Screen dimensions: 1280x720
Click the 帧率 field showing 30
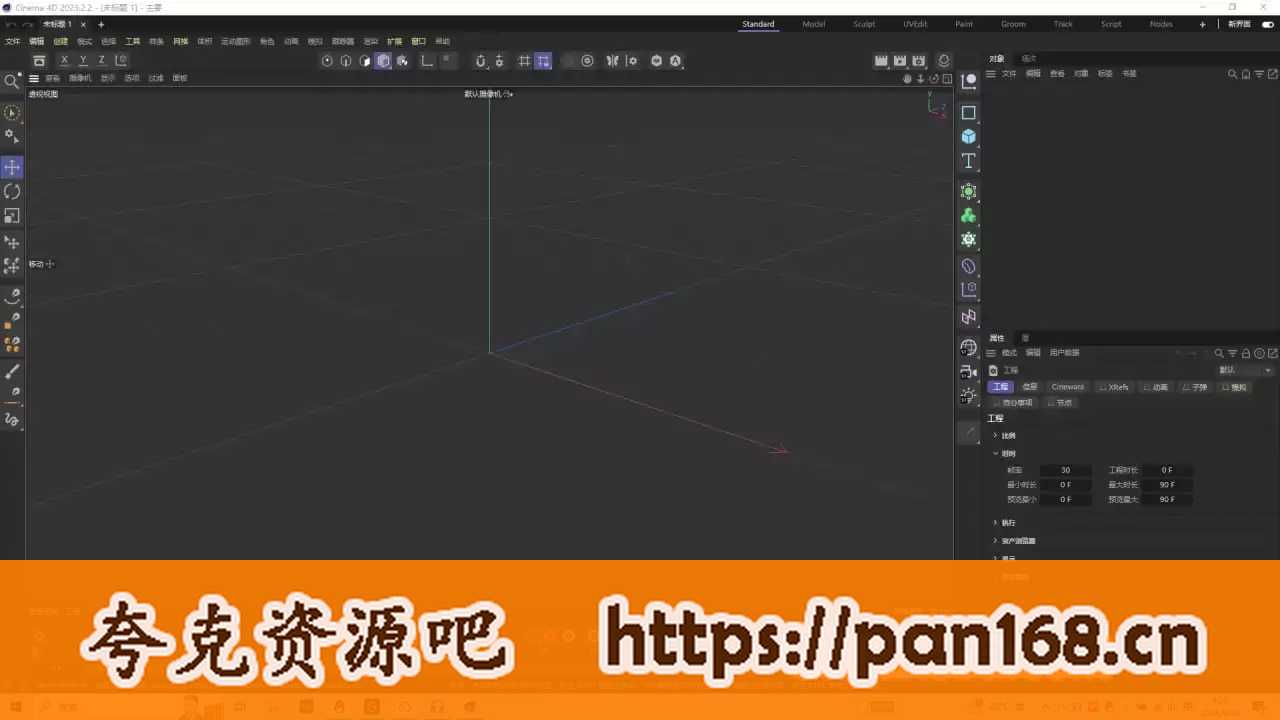coord(1066,470)
